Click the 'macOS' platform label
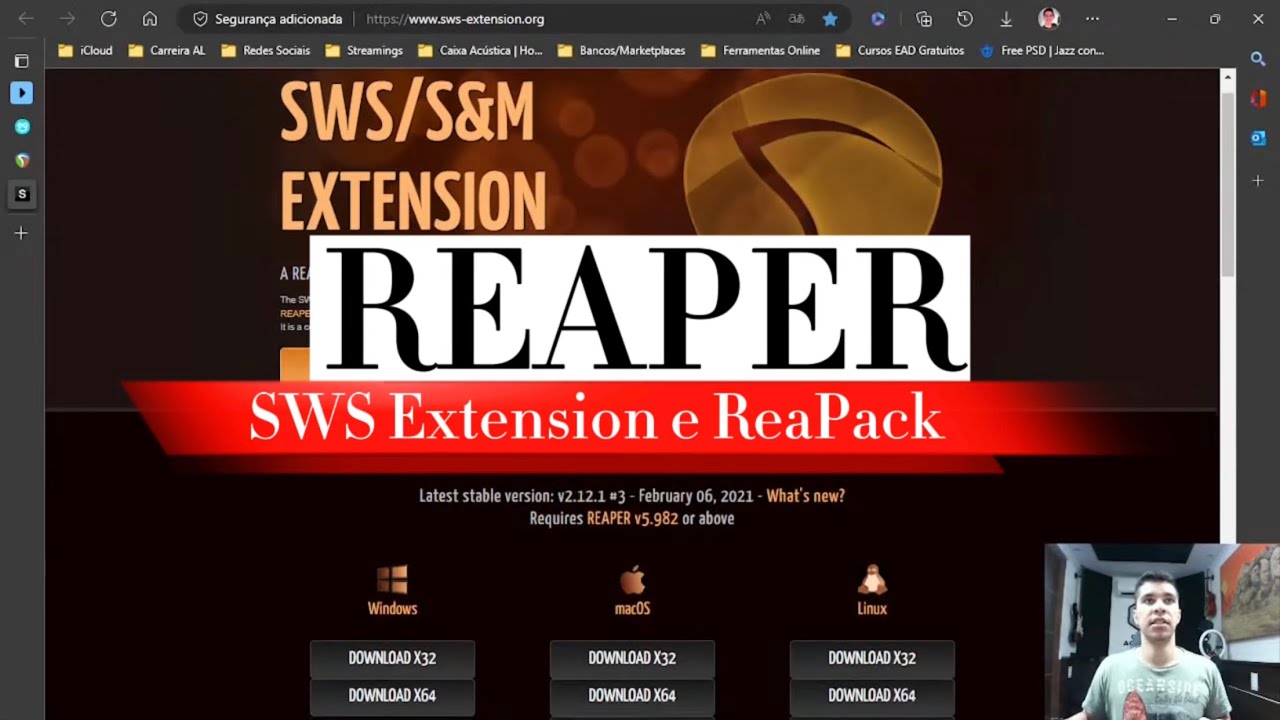The width and height of the screenshot is (1280, 720). [x=632, y=609]
